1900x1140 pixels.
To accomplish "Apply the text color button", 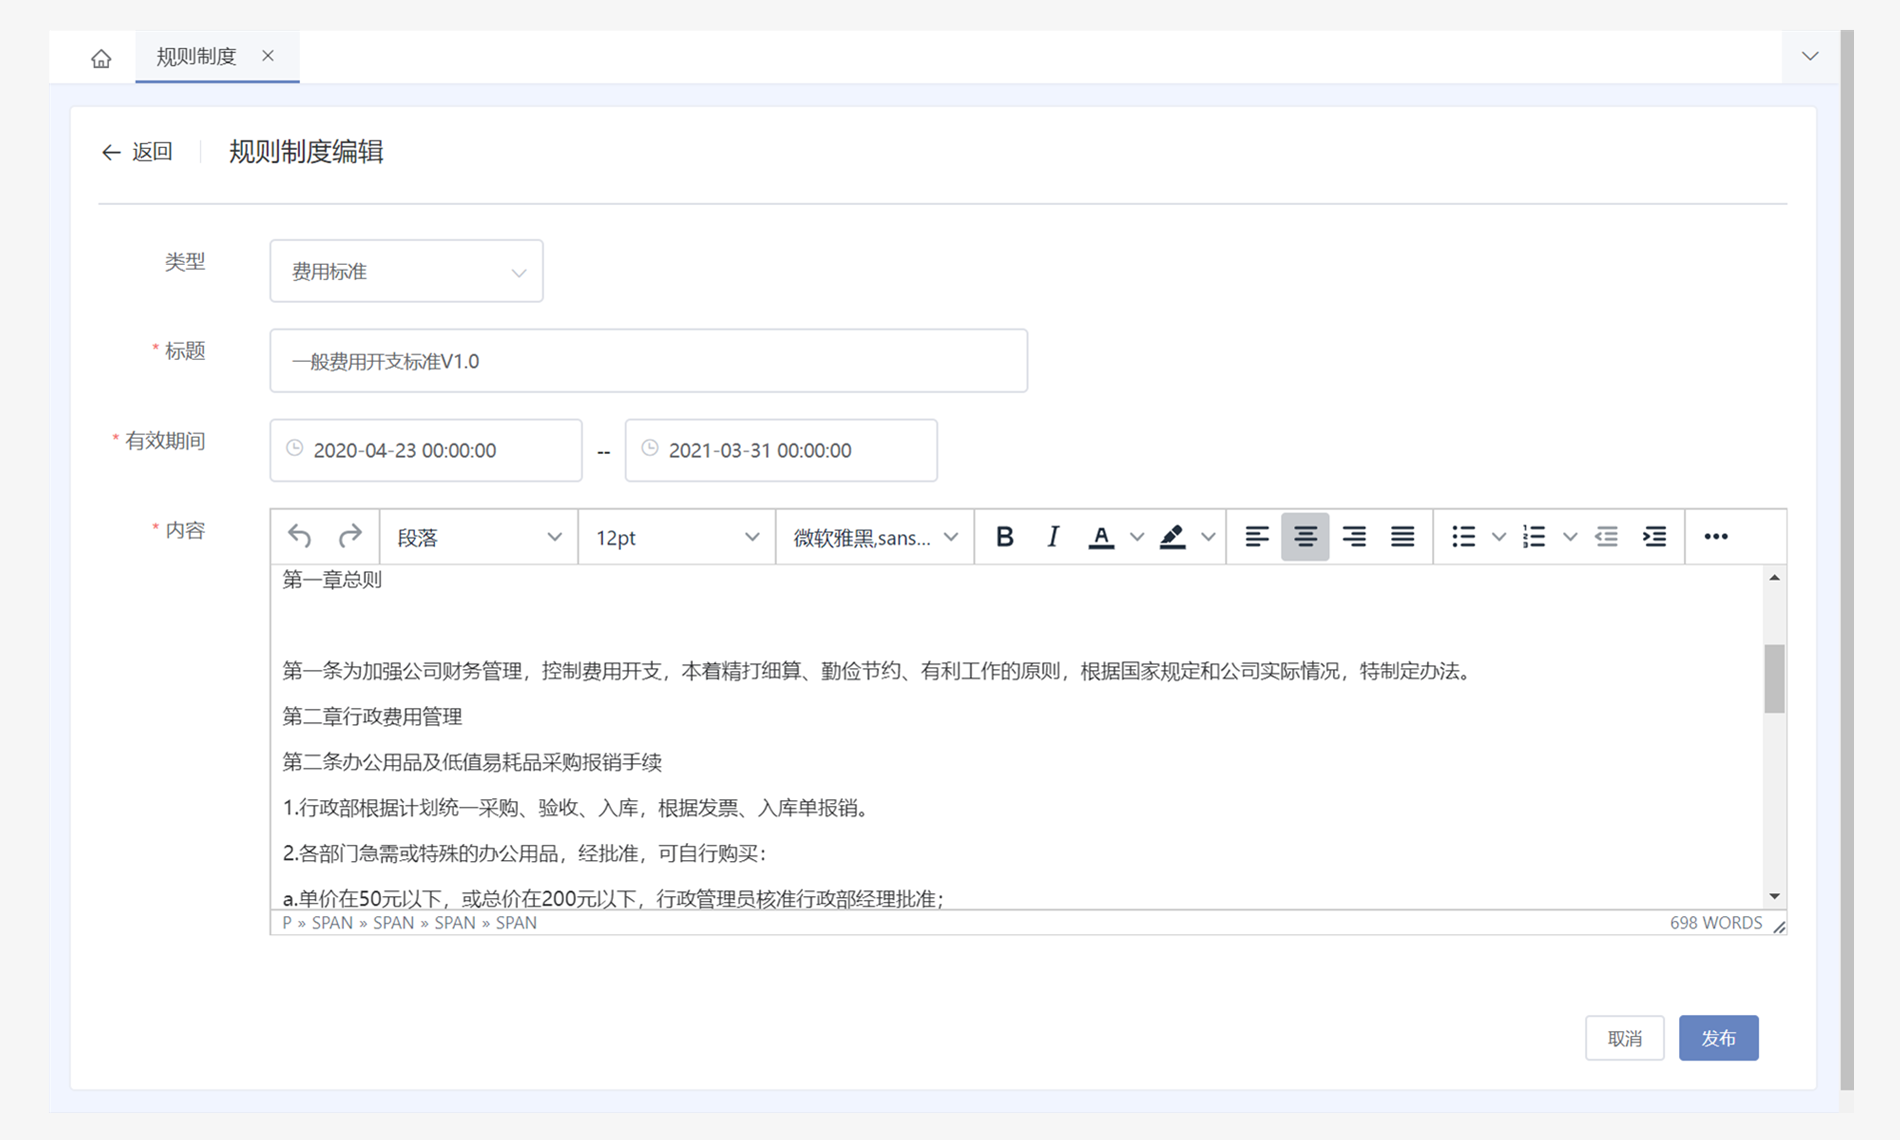I will (1101, 537).
